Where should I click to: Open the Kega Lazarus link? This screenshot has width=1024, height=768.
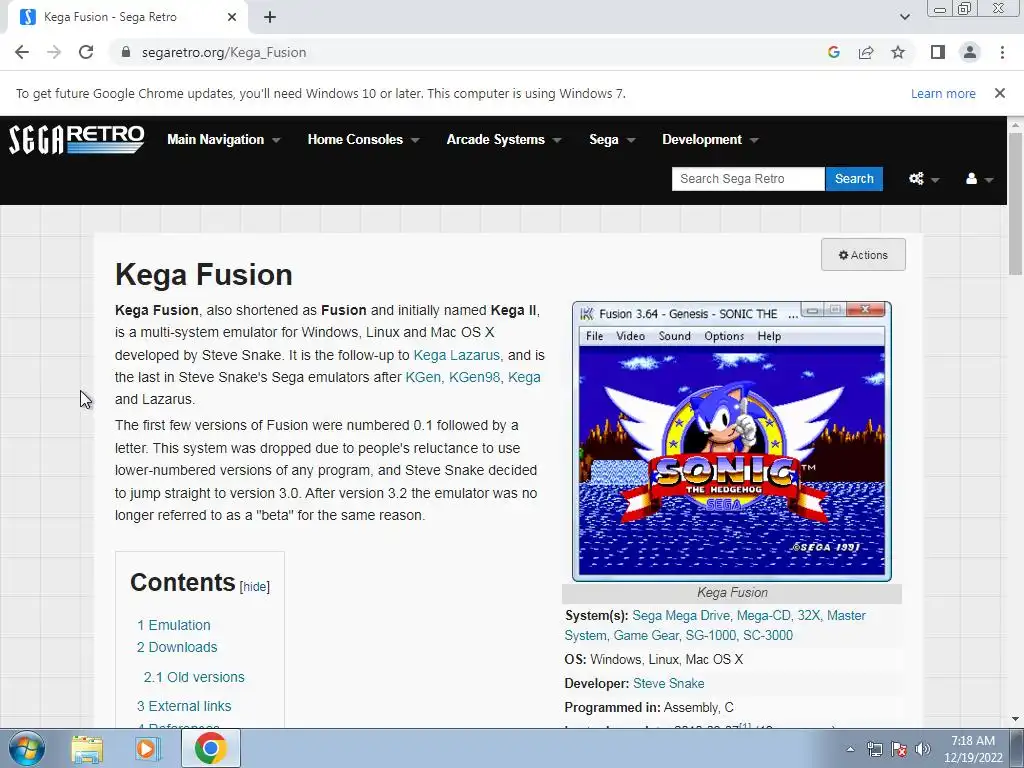click(x=456, y=355)
